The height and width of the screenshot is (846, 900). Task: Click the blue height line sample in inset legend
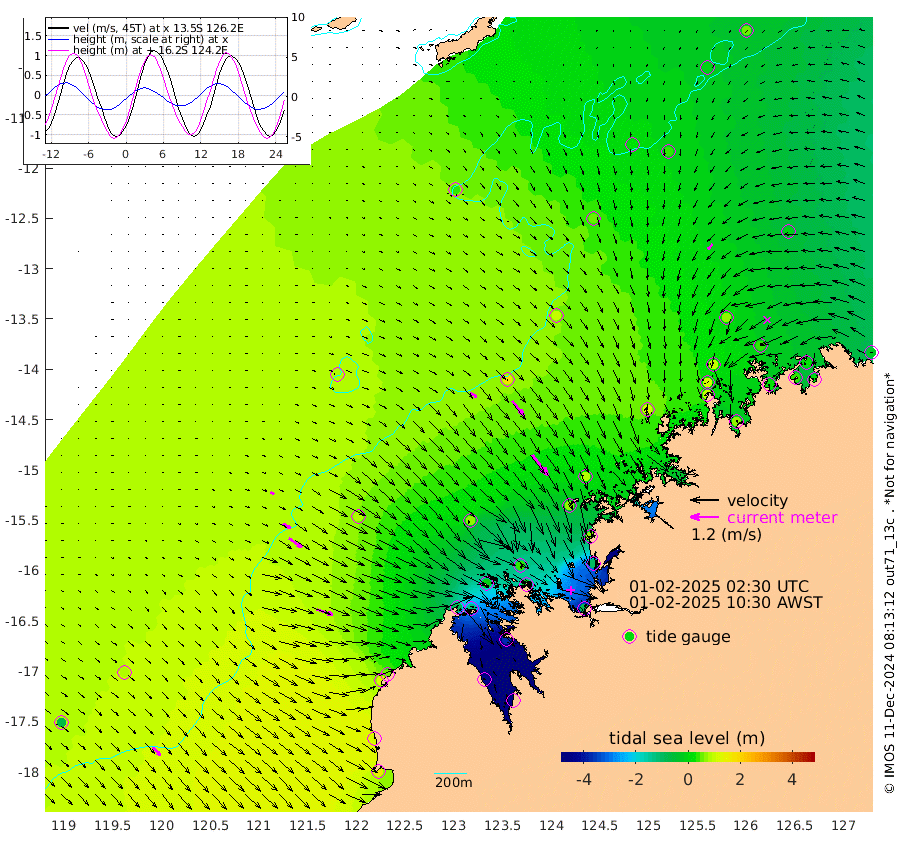58,40
